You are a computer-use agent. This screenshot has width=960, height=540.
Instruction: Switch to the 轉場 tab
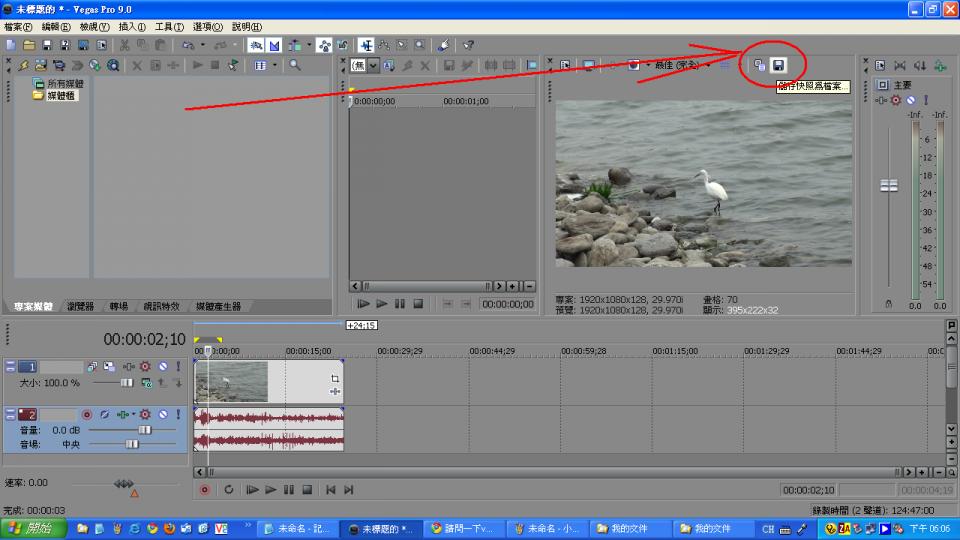[x=119, y=306]
